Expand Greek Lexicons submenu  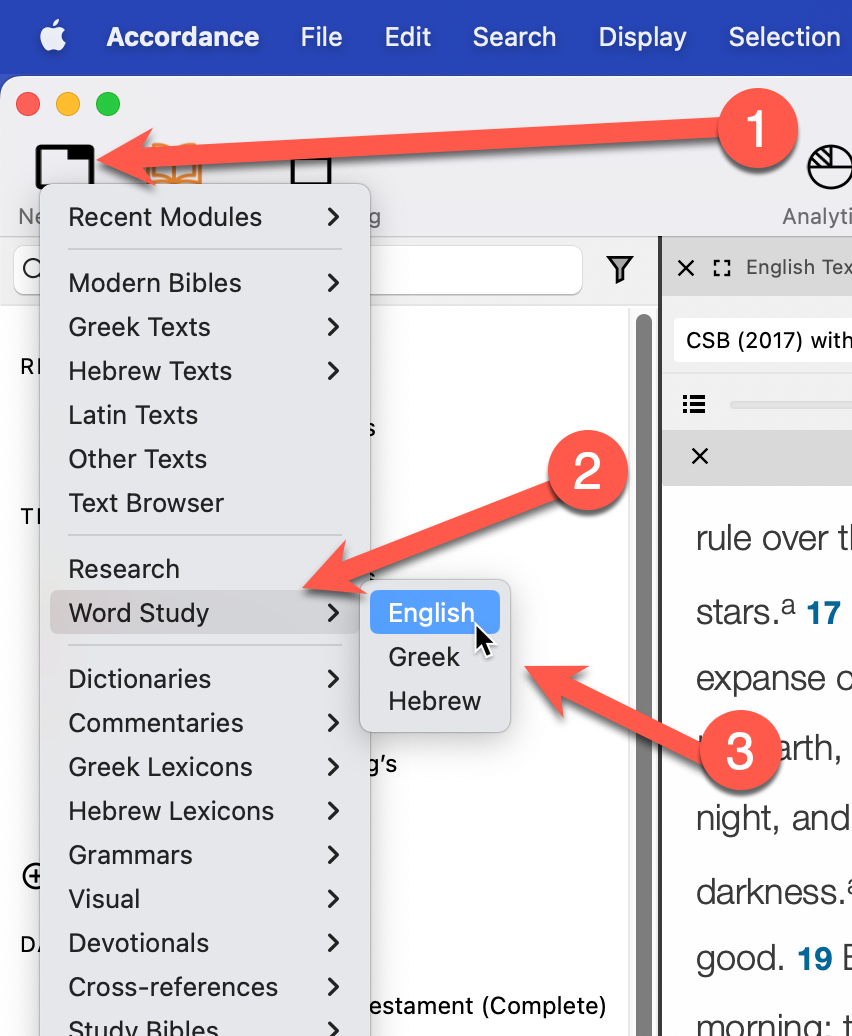point(205,766)
